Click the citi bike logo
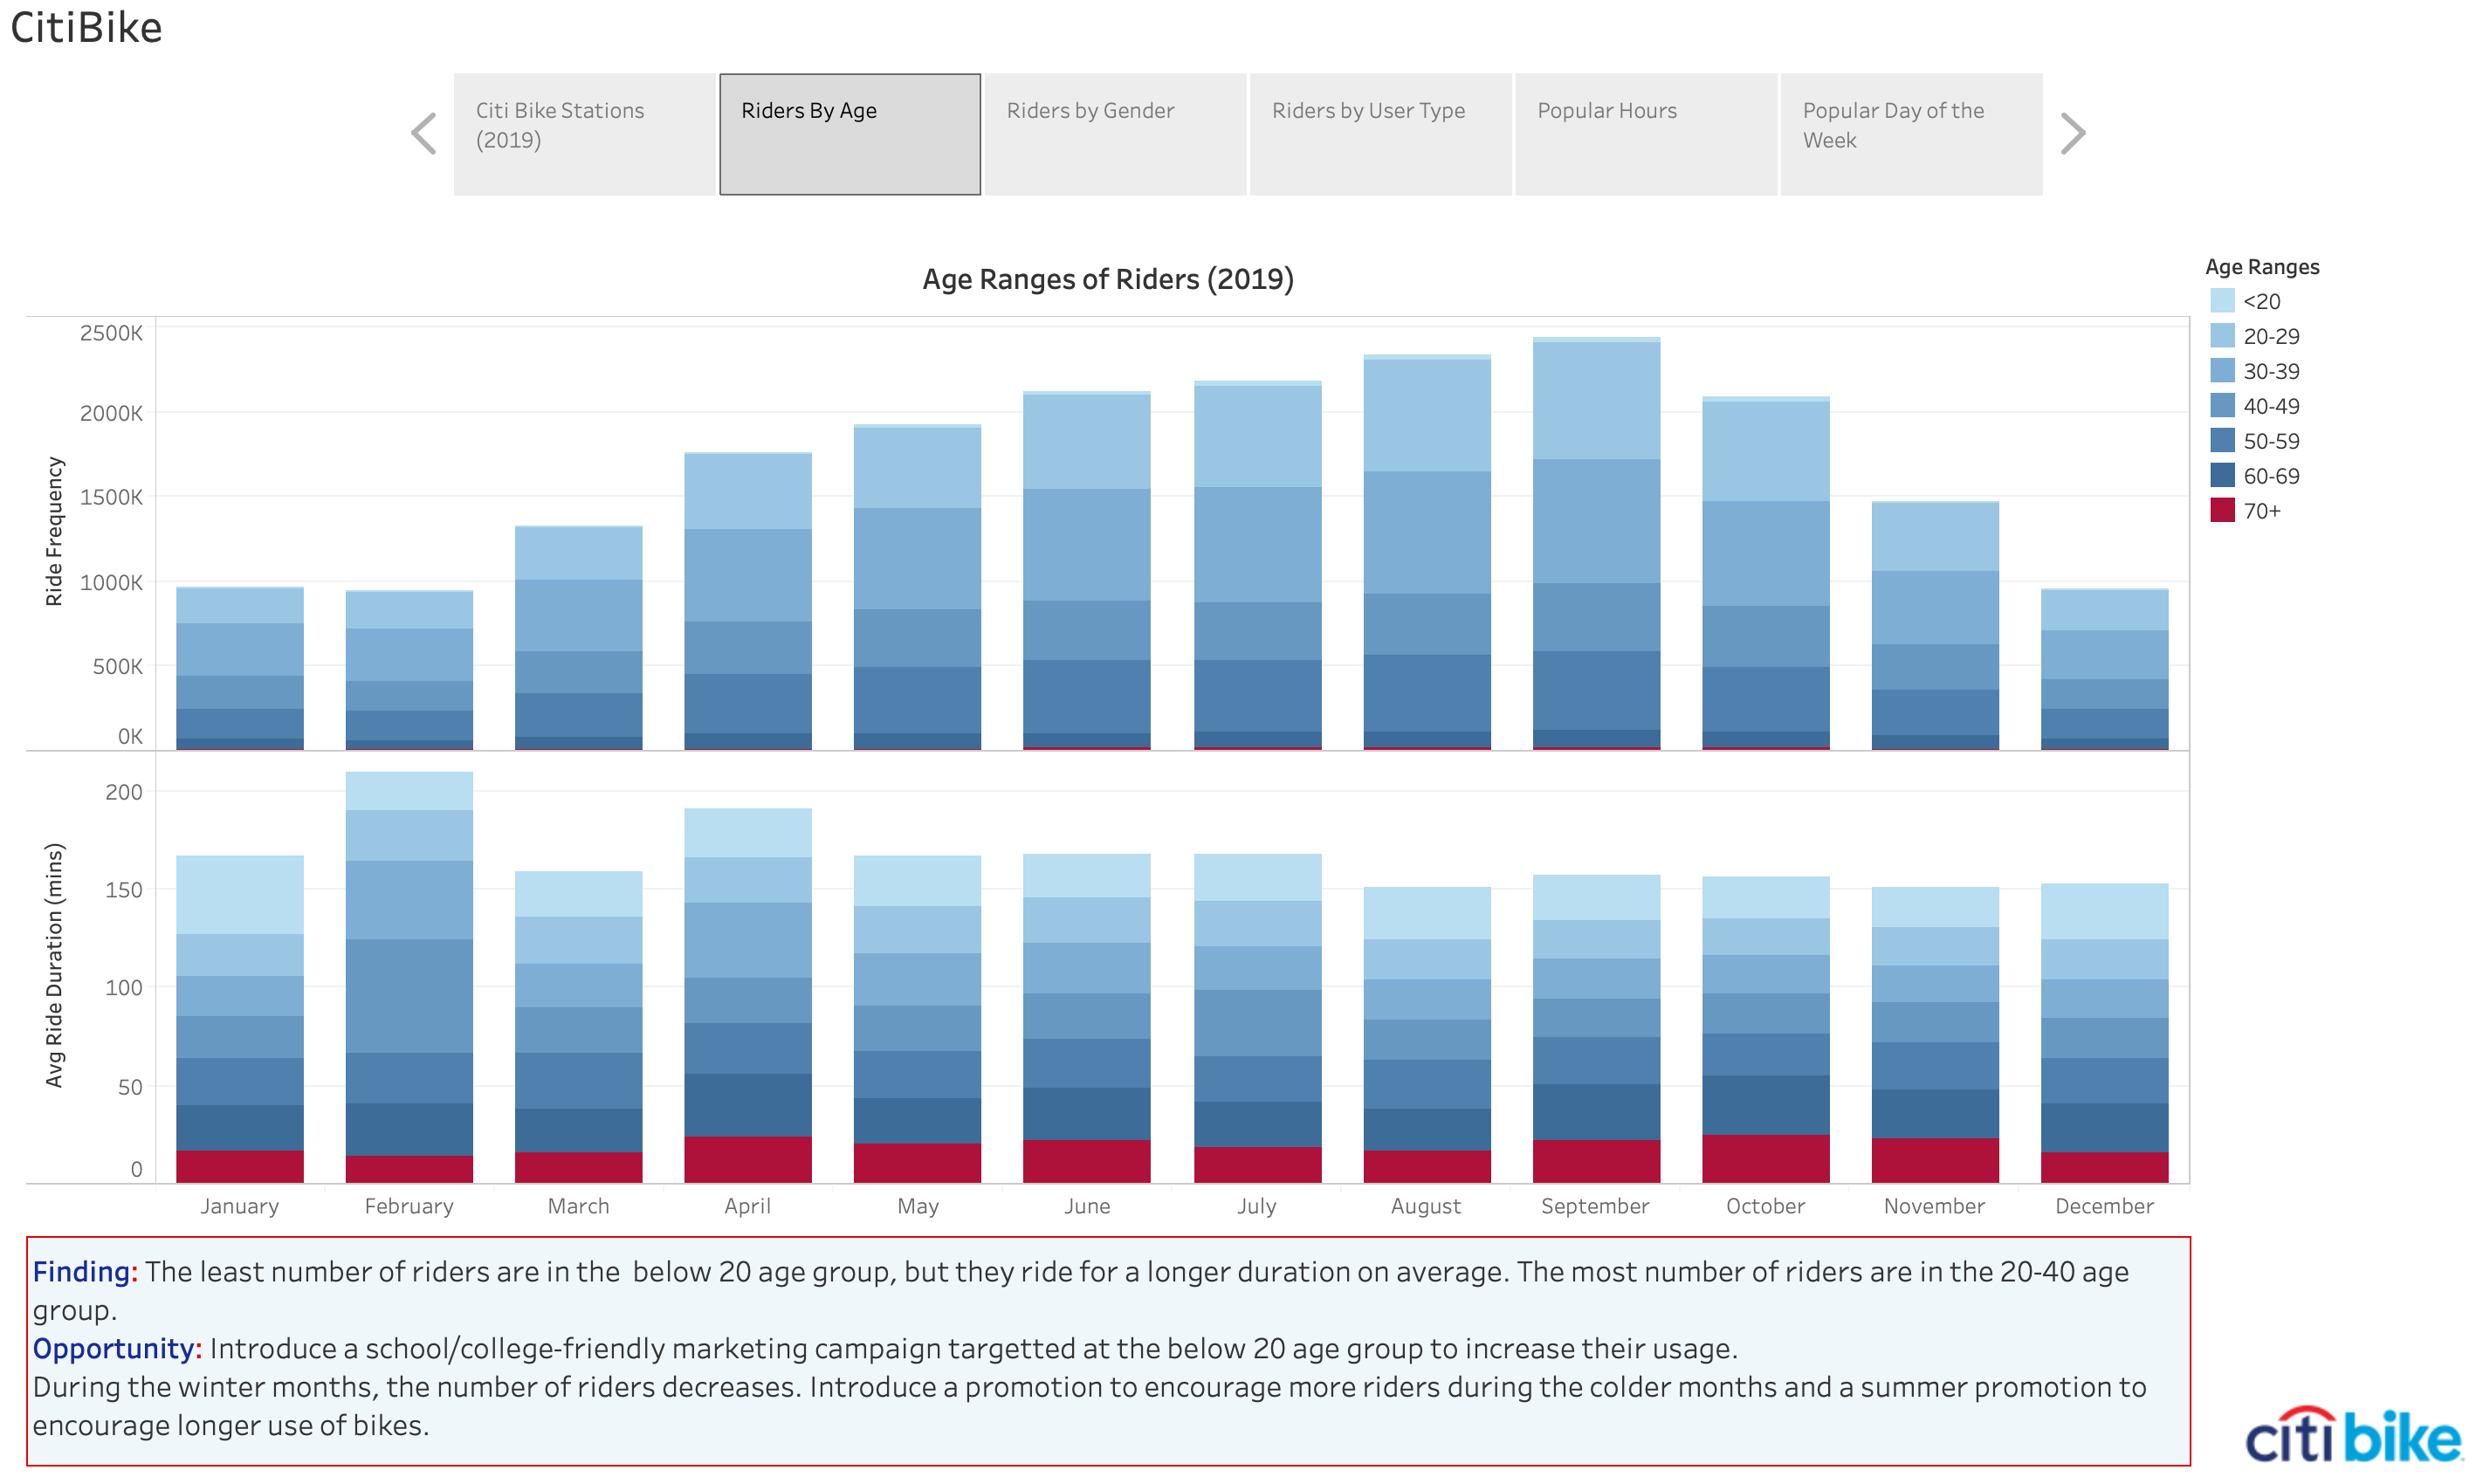2490x1484 pixels. tap(2352, 1436)
